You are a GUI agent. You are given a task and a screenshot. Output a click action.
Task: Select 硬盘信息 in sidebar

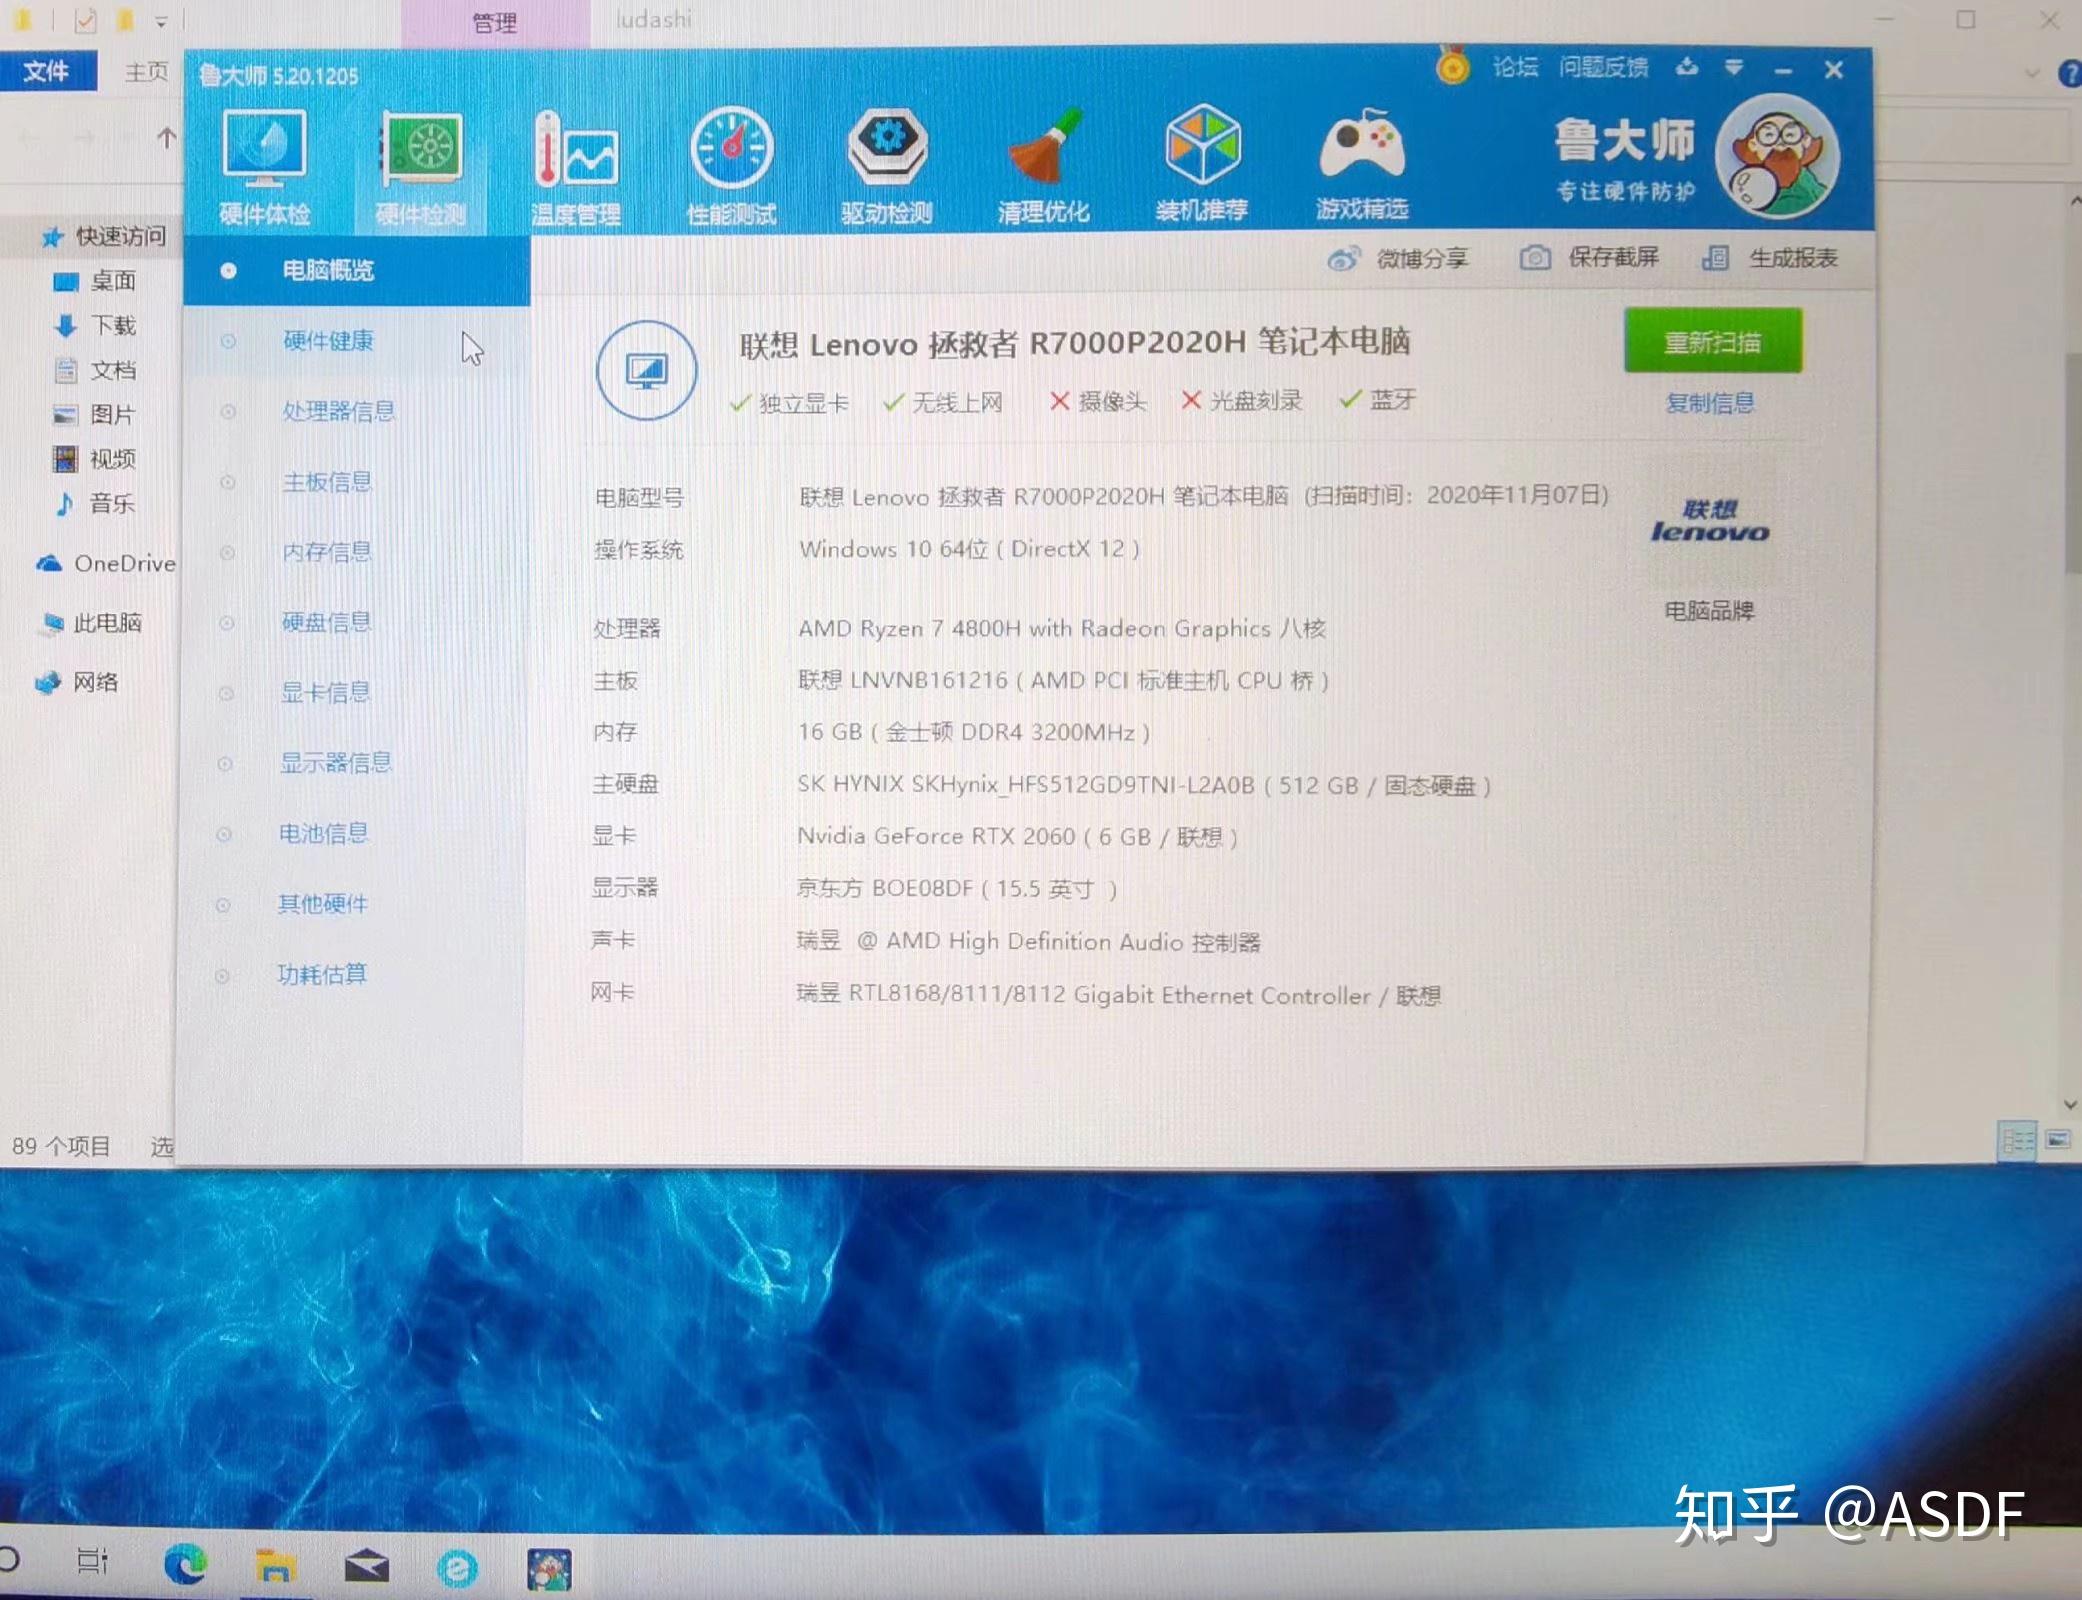coord(353,622)
